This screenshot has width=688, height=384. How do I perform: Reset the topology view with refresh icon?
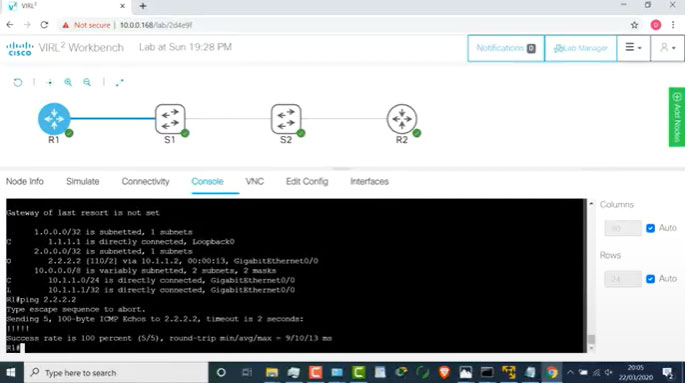[18, 82]
